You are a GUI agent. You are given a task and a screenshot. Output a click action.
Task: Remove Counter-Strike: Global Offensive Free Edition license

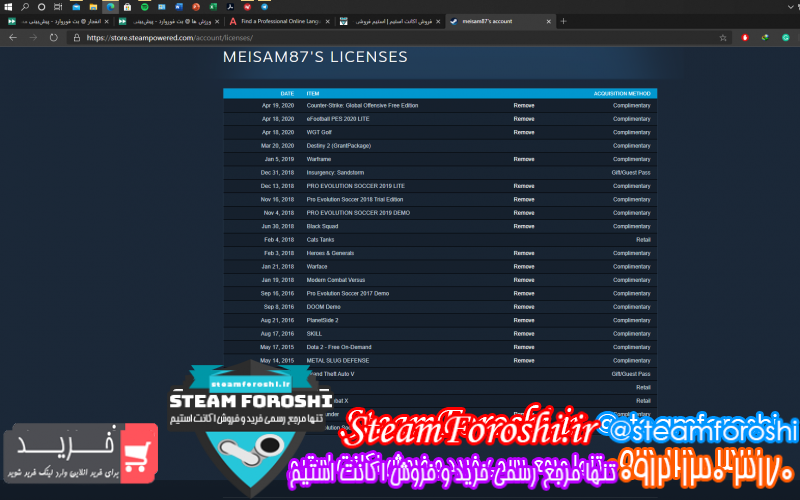[523, 105]
